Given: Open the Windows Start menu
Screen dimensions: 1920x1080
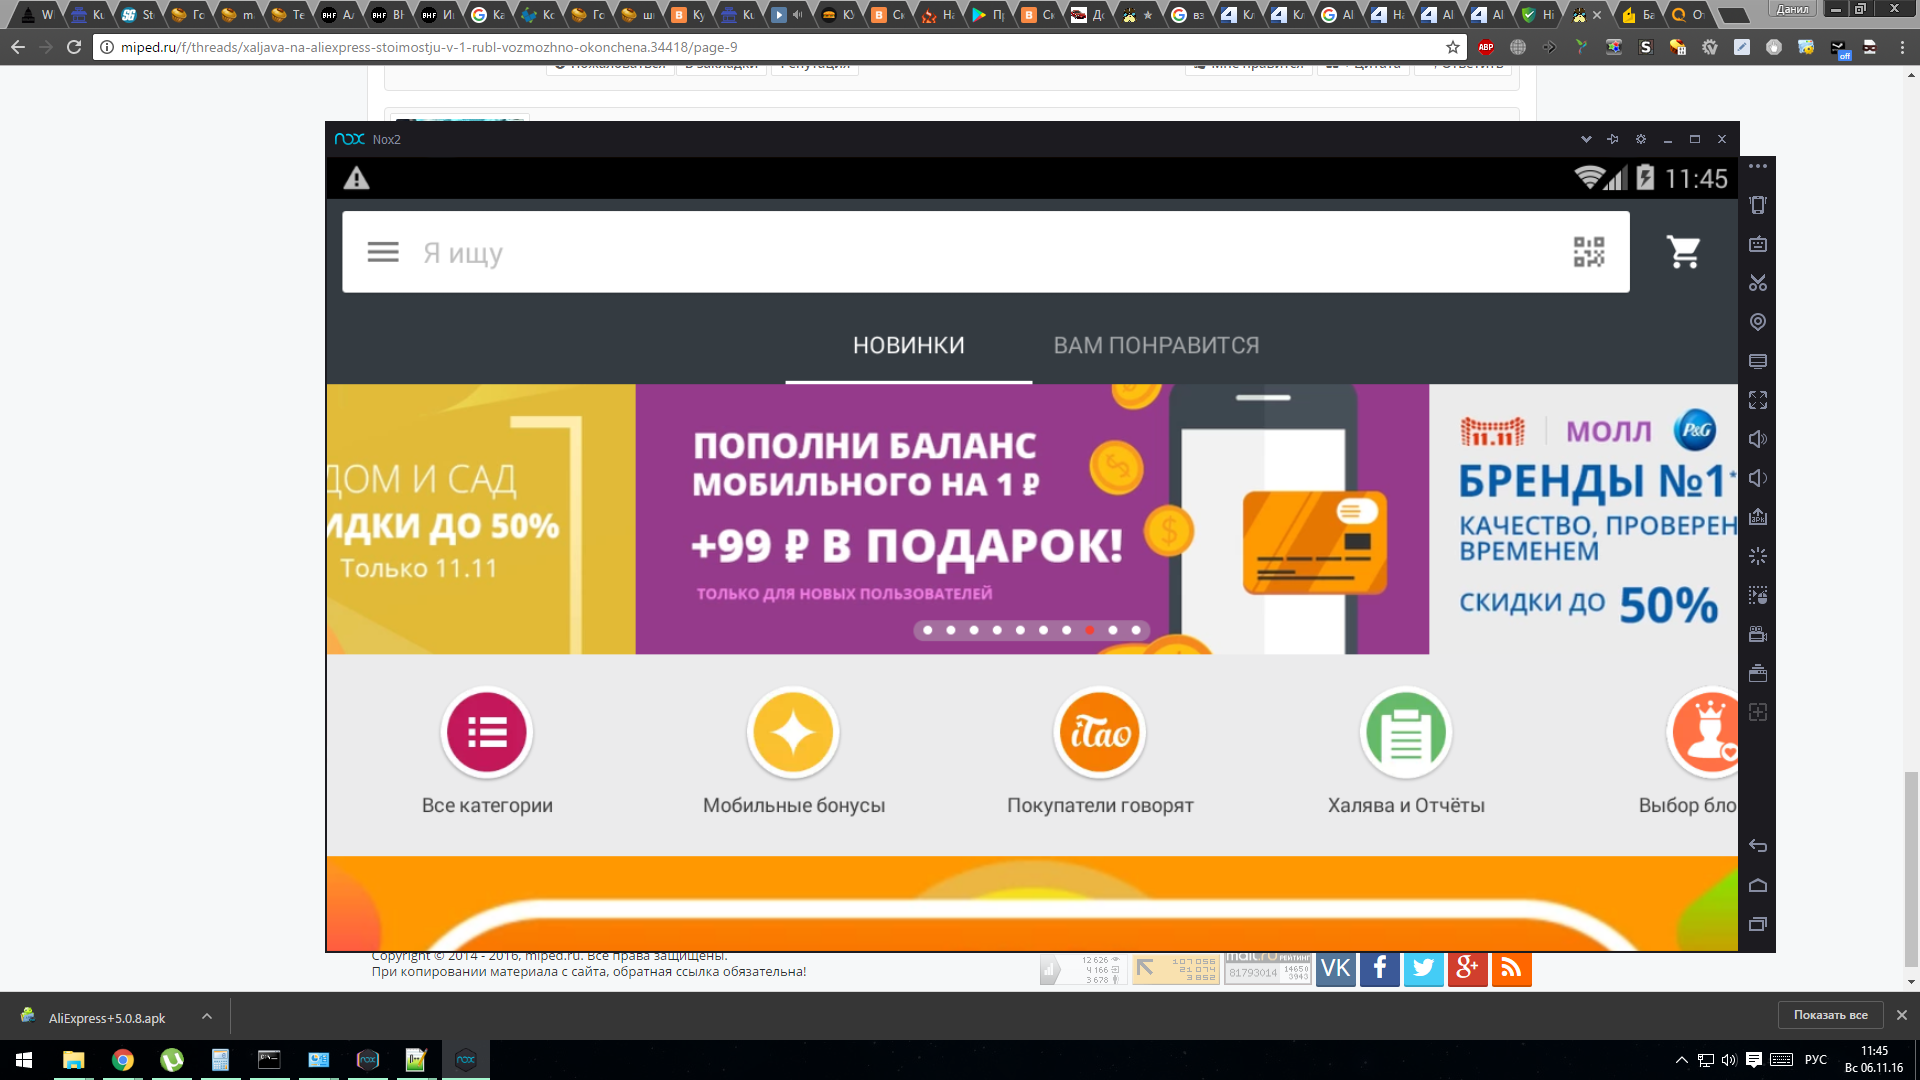Looking at the screenshot, I should (x=24, y=1060).
